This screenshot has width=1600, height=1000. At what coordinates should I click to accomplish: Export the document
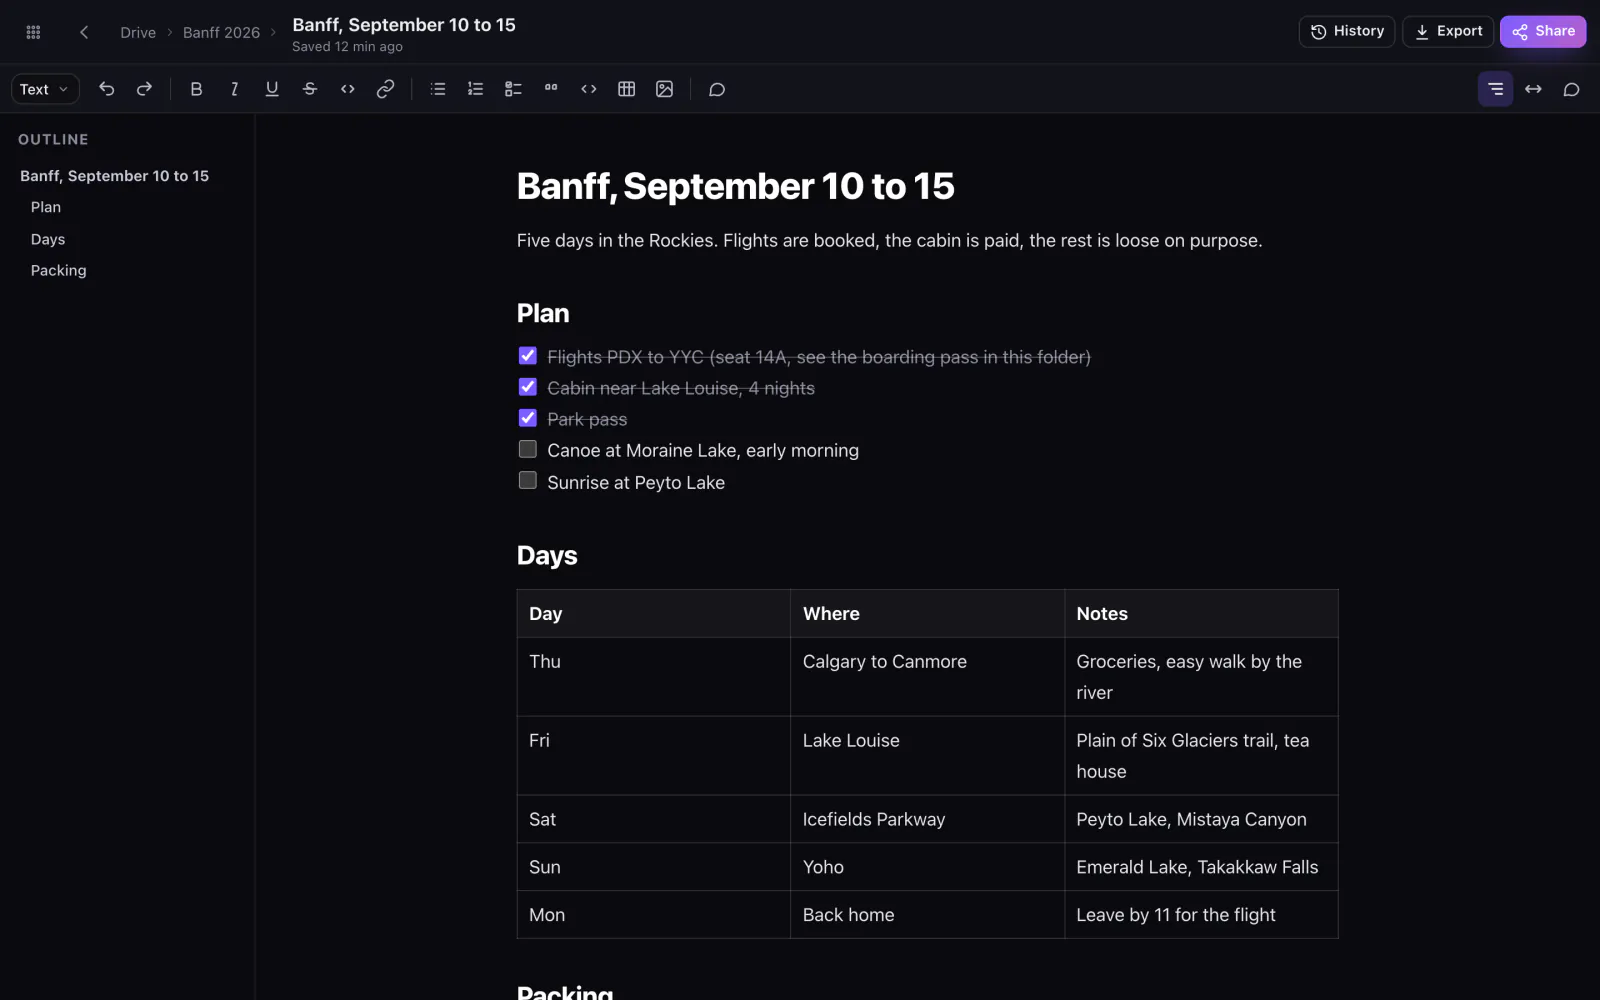(1448, 31)
